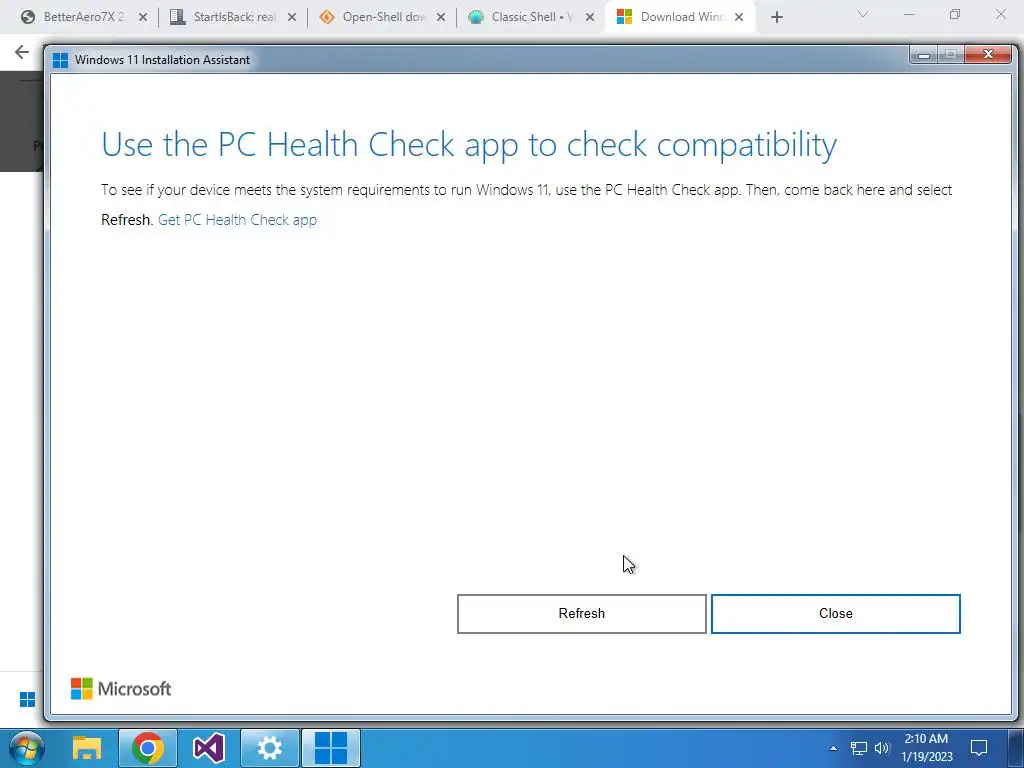
Task: Switch to the Classic Shell browser tab
Action: point(530,17)
